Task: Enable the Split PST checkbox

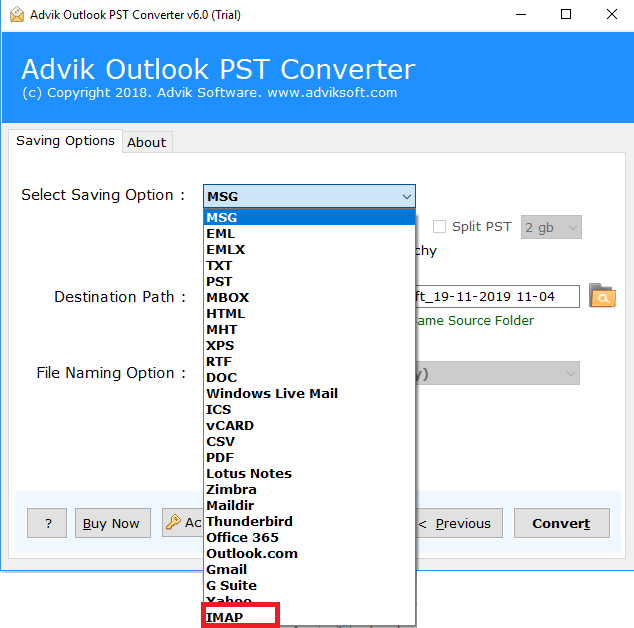Action: pyautogui.click(x=439, y=226)
